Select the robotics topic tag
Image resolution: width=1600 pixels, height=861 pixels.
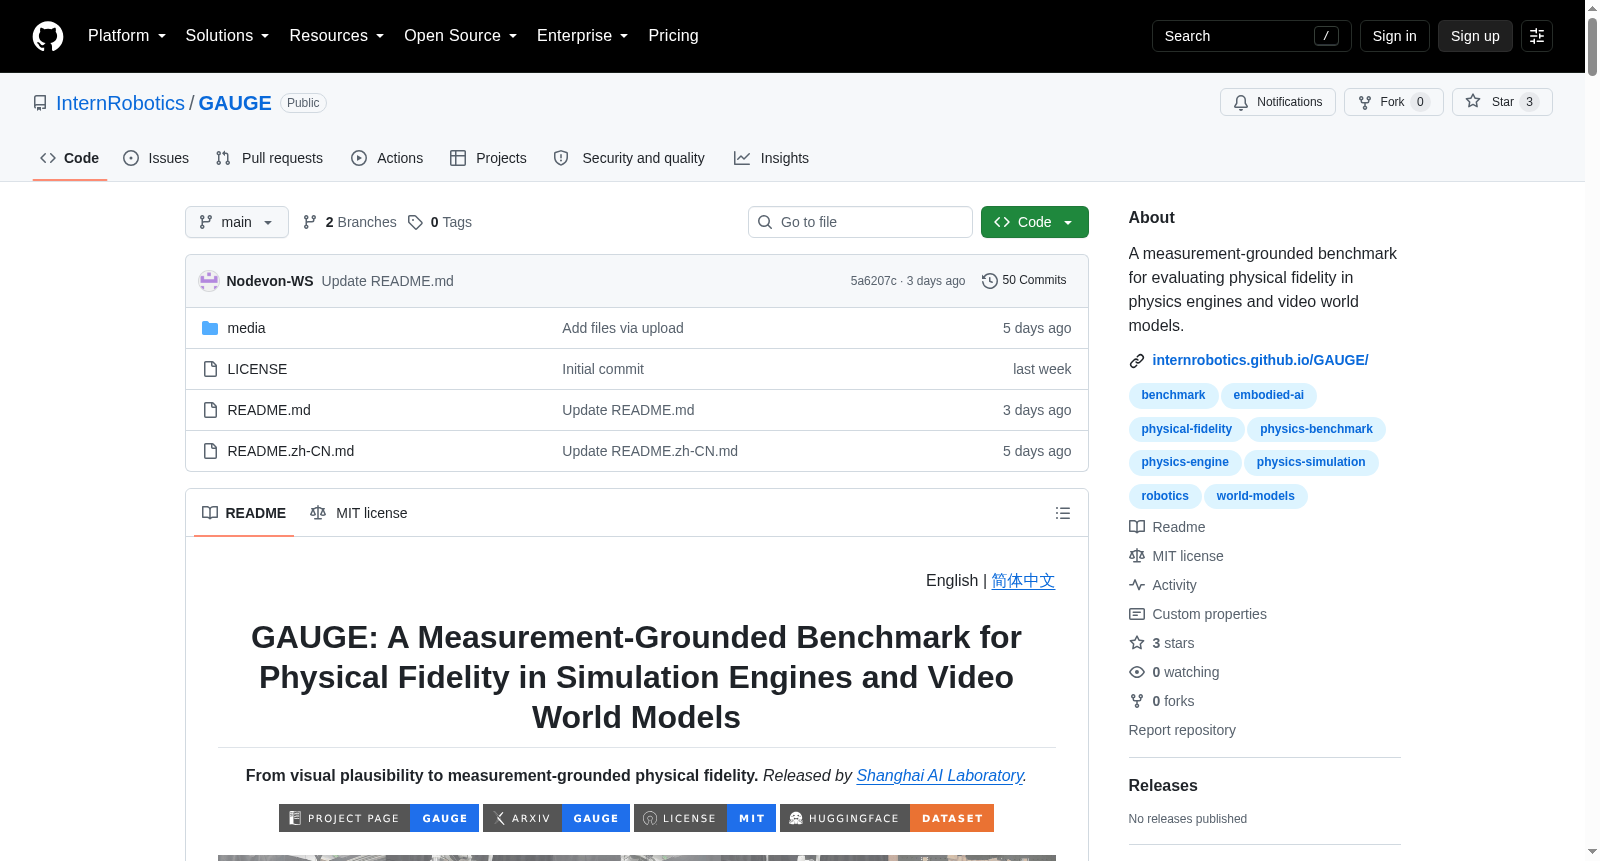tap(1165, 496)
